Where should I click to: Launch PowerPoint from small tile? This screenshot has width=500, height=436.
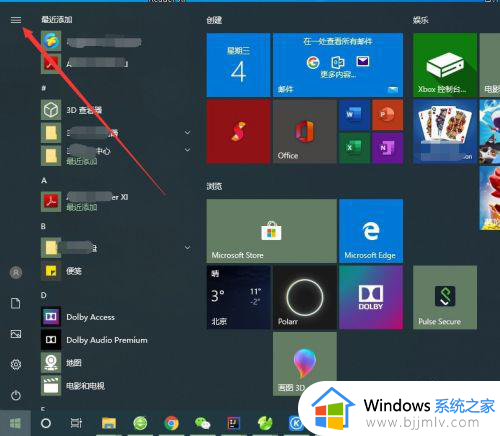[x=388, y=115]
